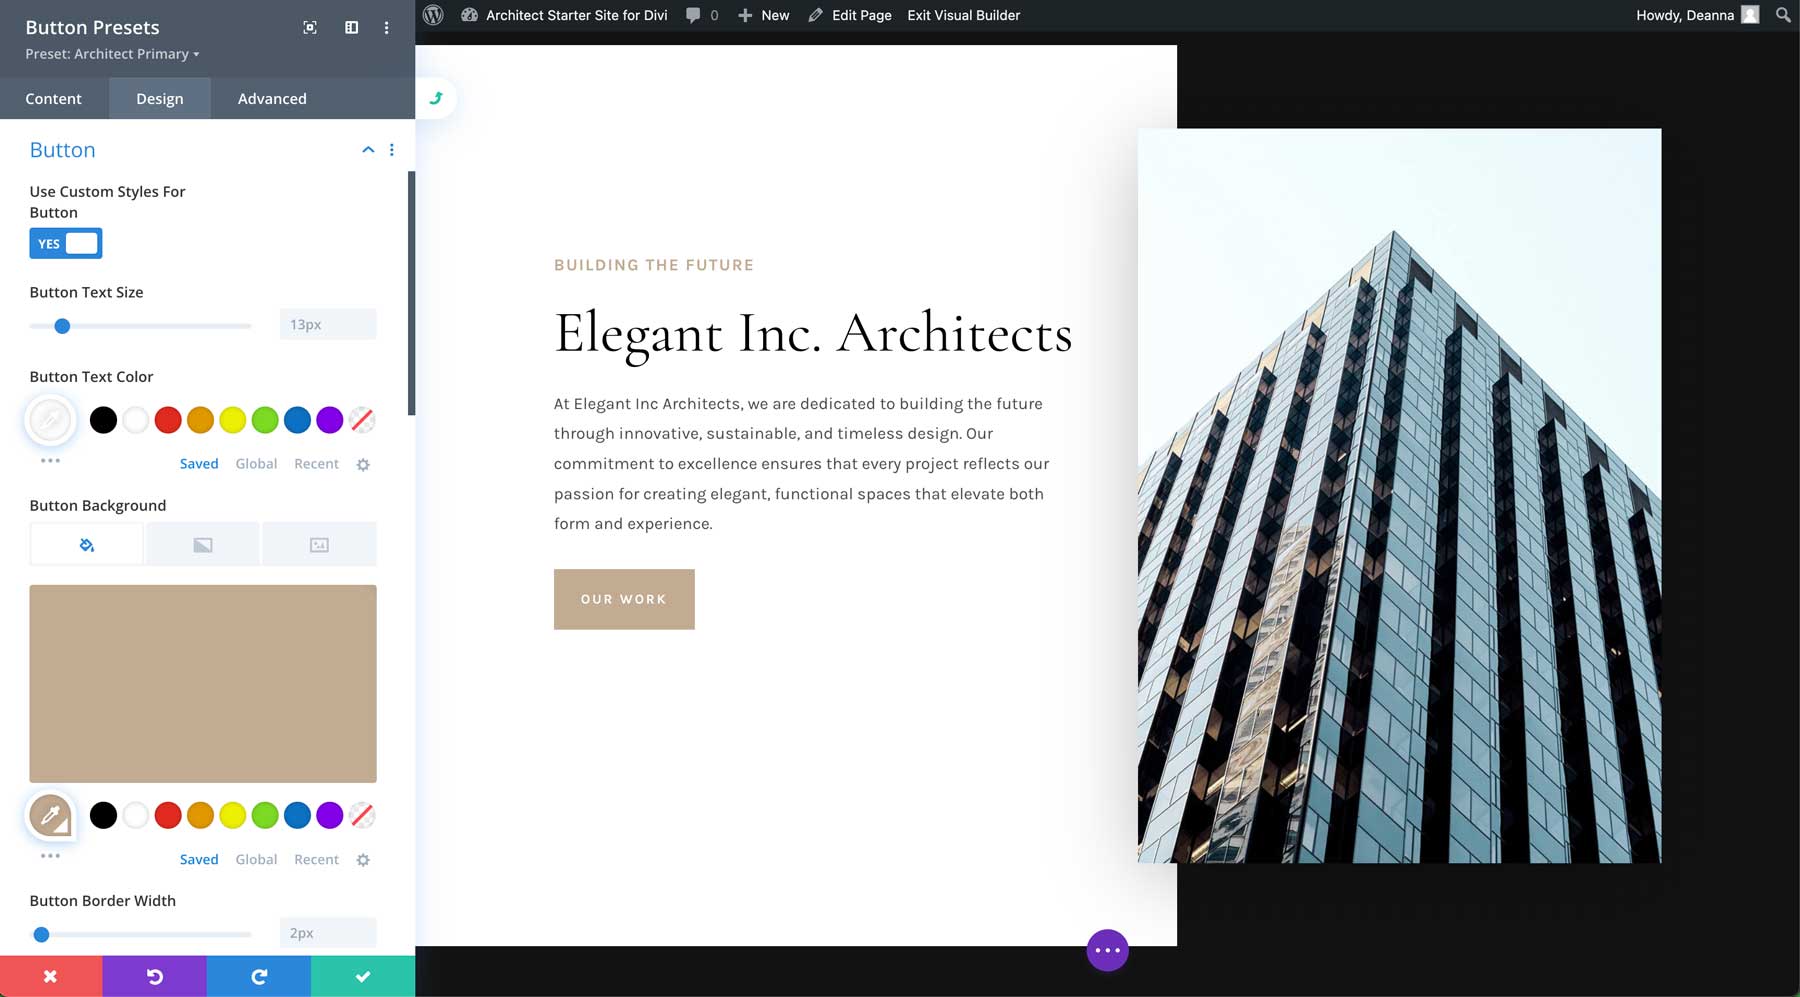Viewport: 1800px width, 997px height.
Task: Click Exit Visual Builder in the admin bar
Action: click(962, 15)
